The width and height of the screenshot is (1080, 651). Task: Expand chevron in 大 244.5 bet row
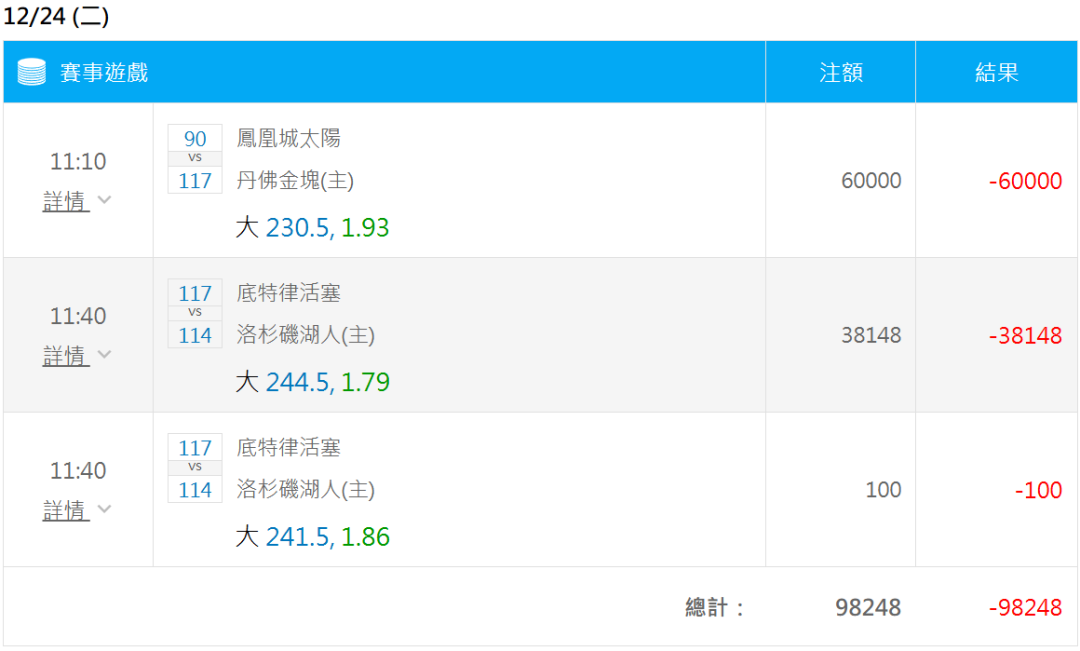[105, 354]
